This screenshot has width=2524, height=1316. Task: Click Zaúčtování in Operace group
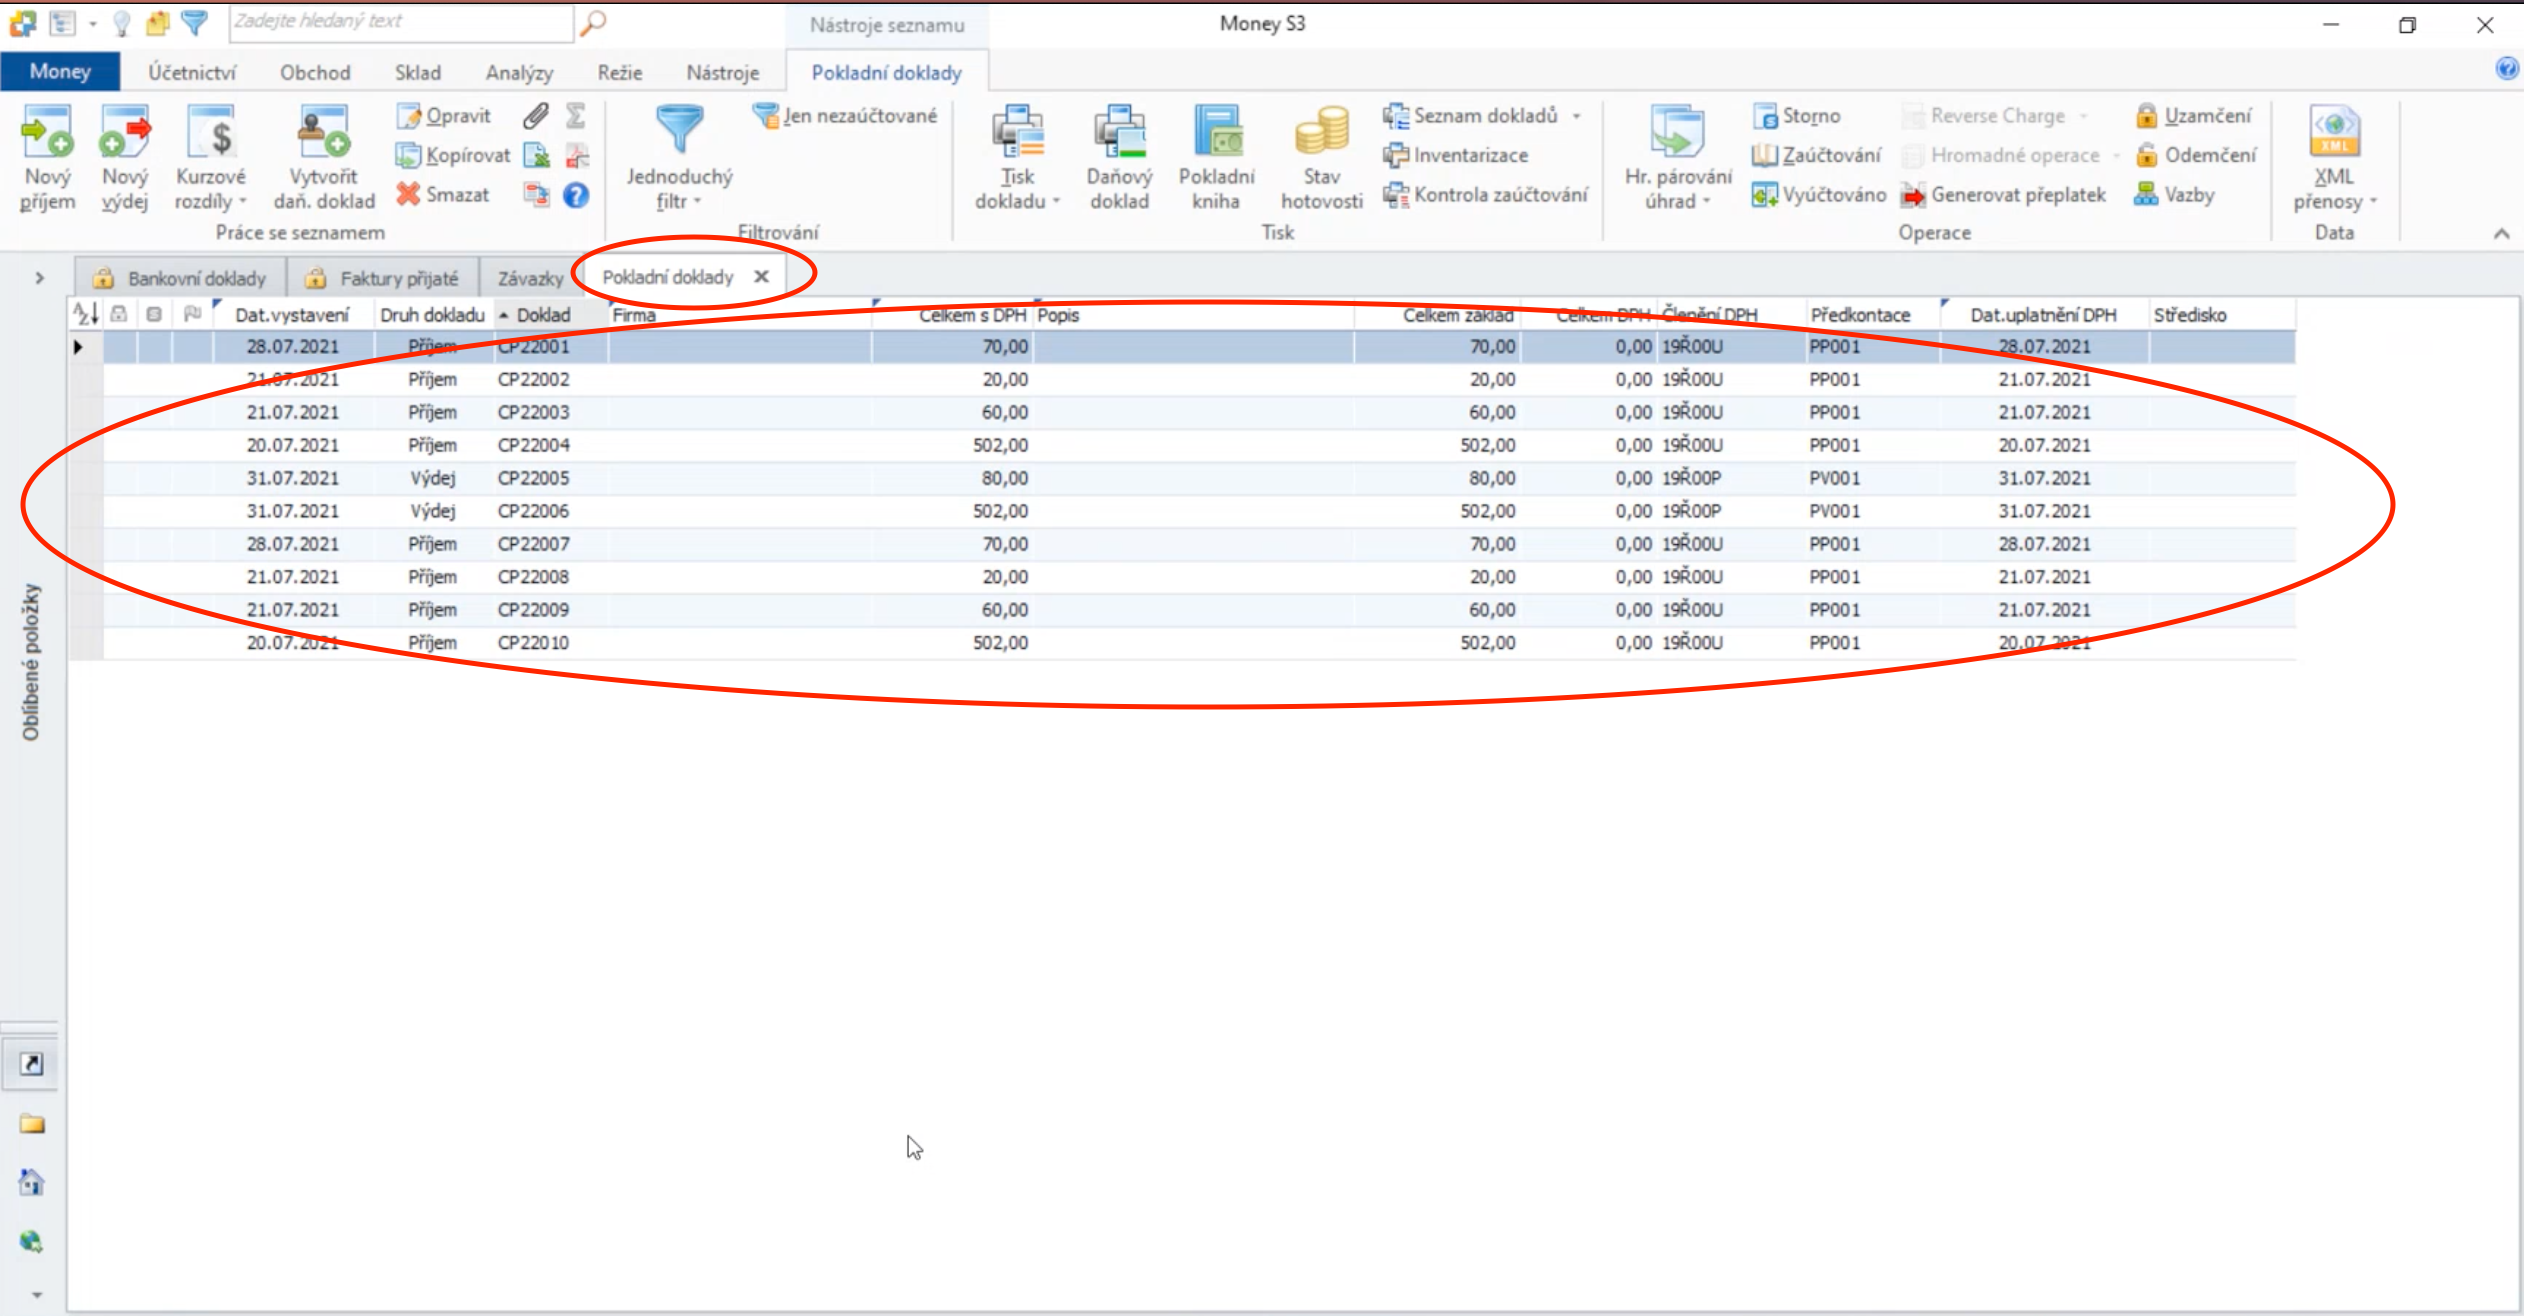[1817, 155]
